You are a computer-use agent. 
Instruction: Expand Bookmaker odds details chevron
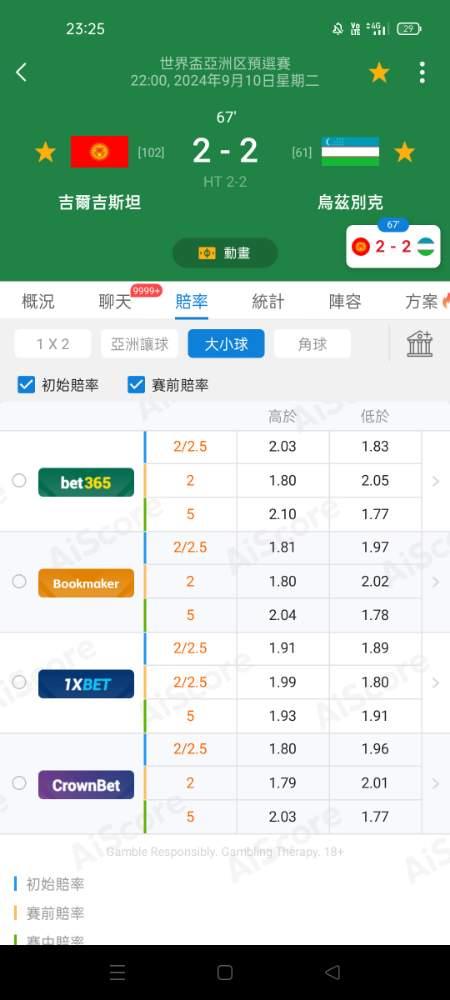[436, 582]
